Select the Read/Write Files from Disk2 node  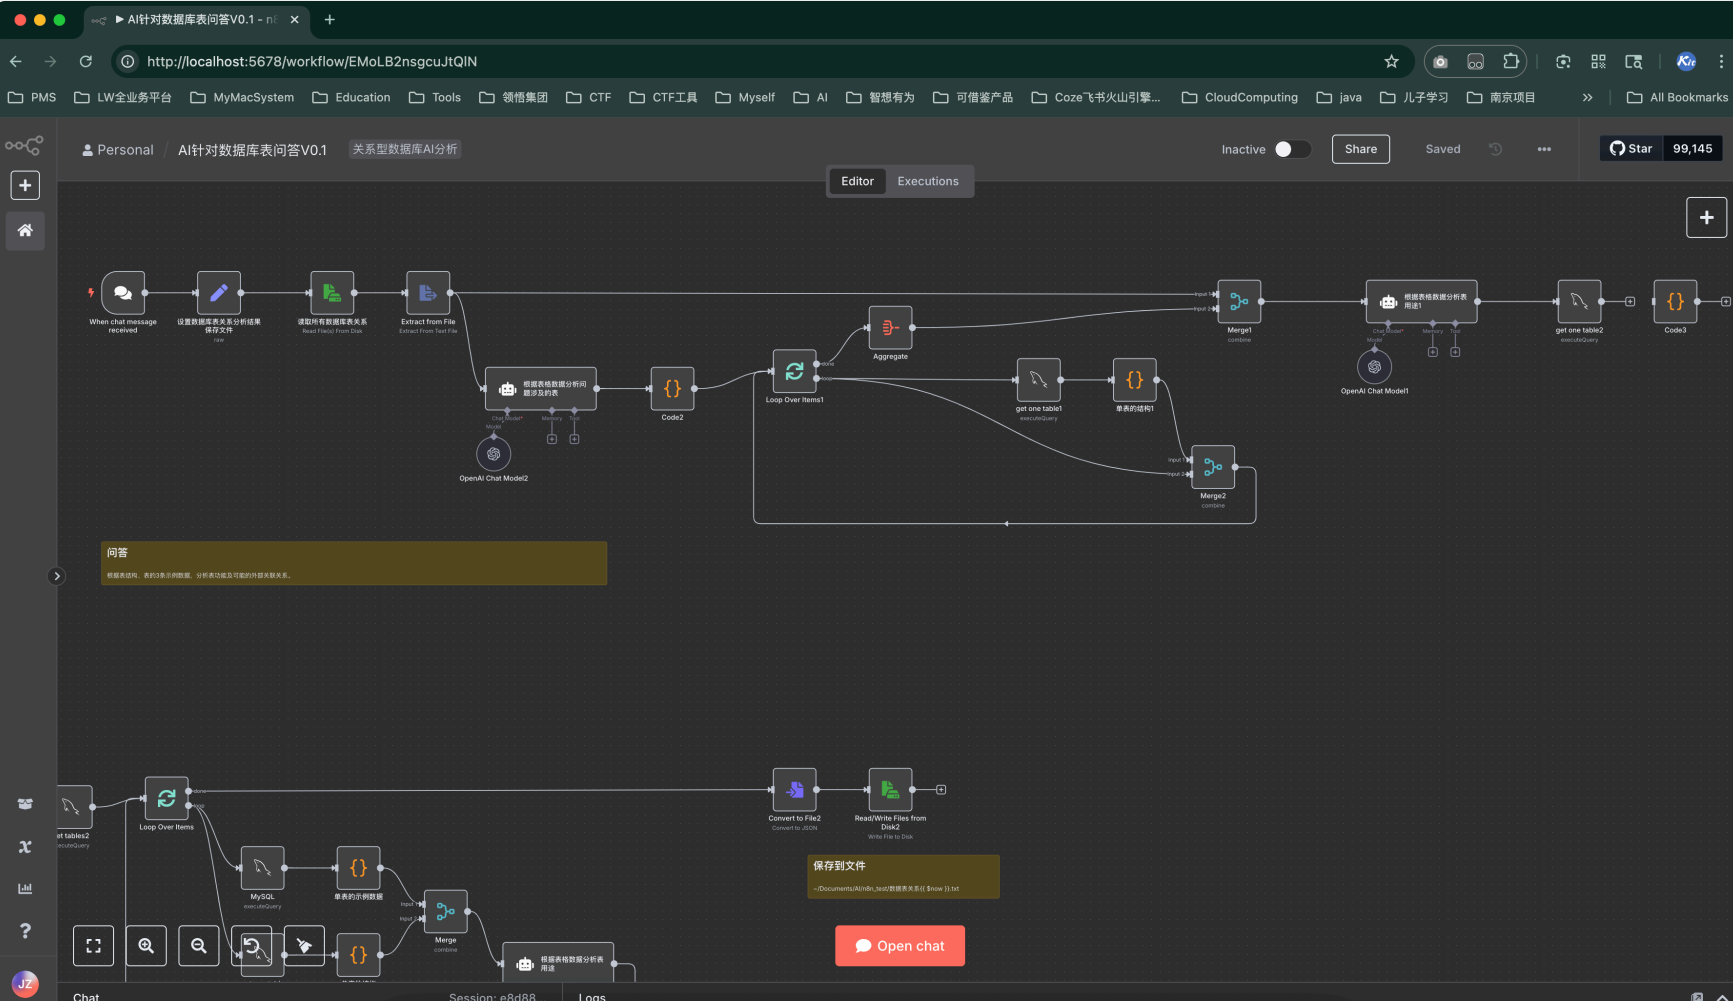[890, 789]
